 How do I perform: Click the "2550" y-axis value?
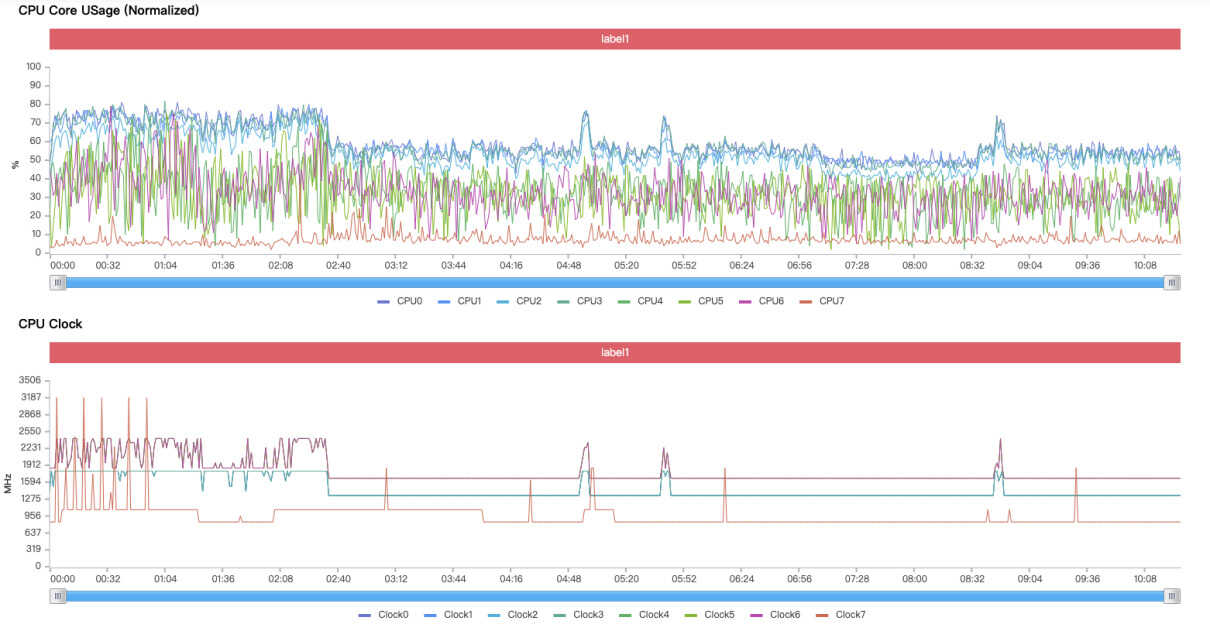30,431
